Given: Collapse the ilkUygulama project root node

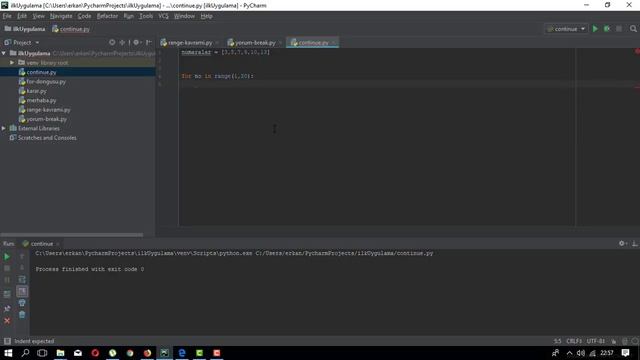Looking at the screenshot, I should point(4,53).
